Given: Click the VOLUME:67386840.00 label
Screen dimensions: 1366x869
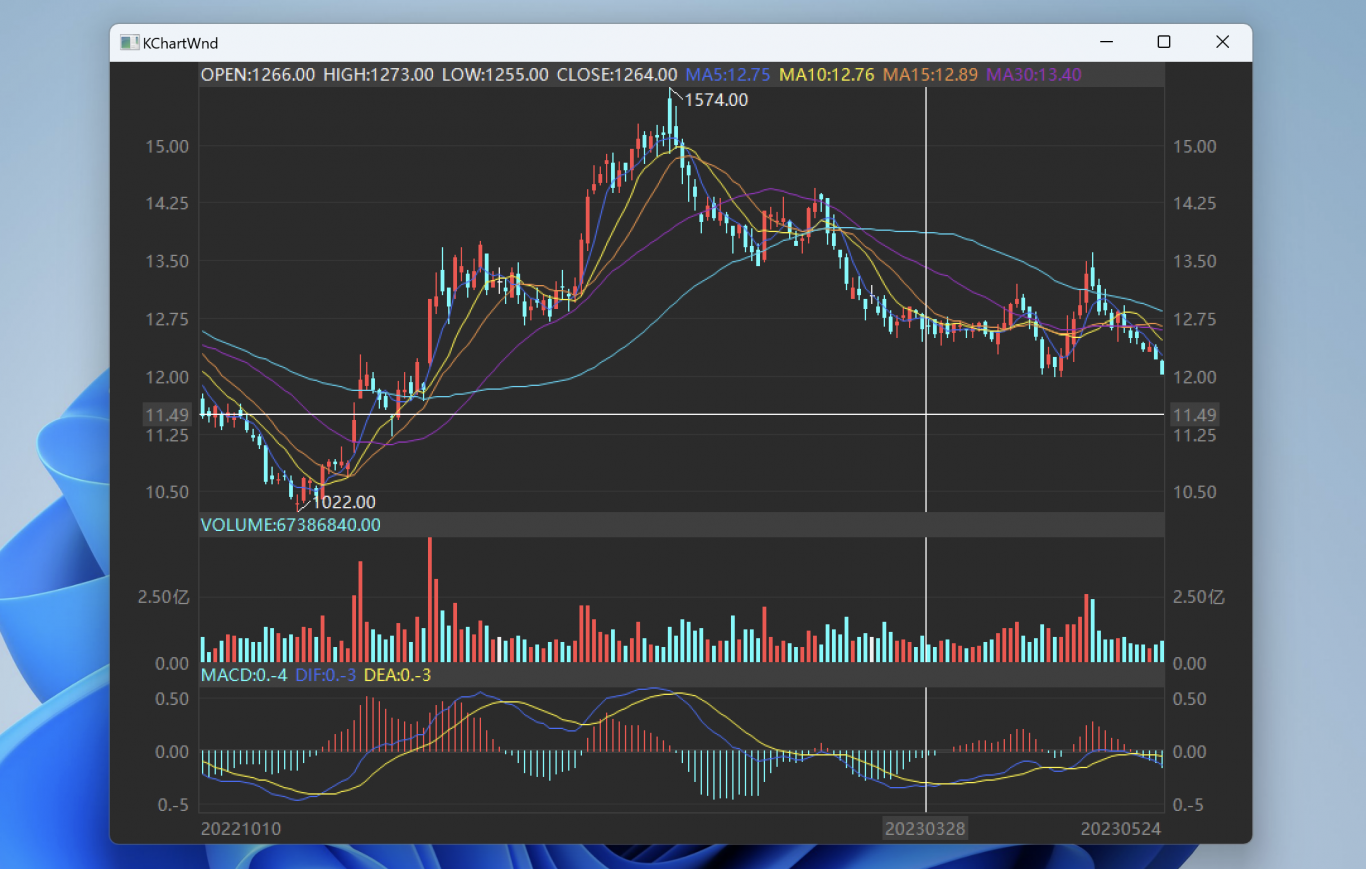Looking at the screenshot, I should tap(291, 525).
